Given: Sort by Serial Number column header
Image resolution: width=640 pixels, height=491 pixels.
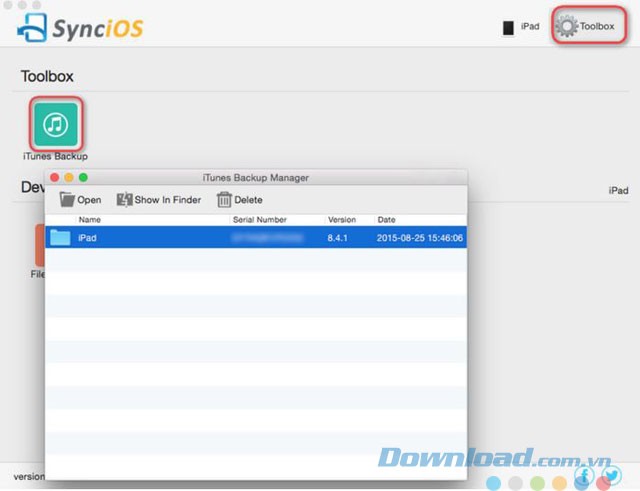Looking at the screenshot, I should point(260,220).
